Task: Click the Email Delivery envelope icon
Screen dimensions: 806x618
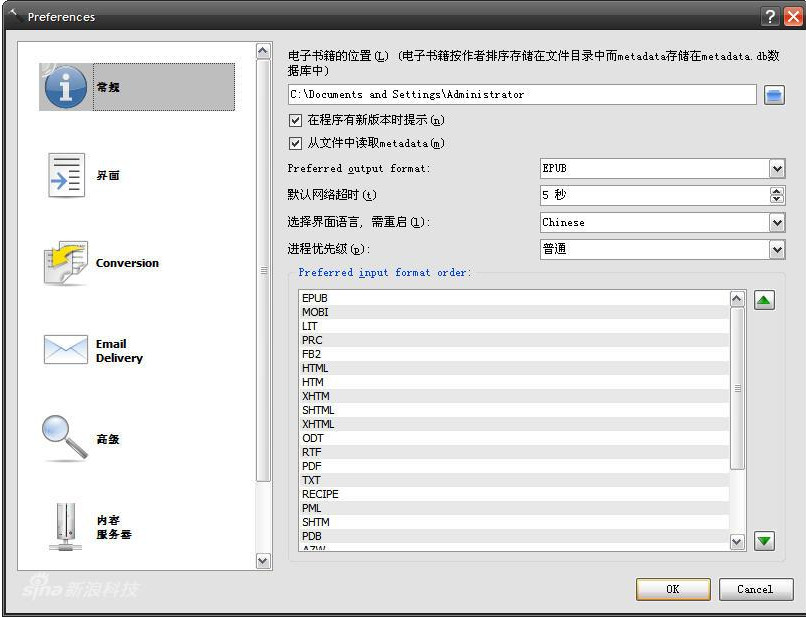Action: coord(64,350)
